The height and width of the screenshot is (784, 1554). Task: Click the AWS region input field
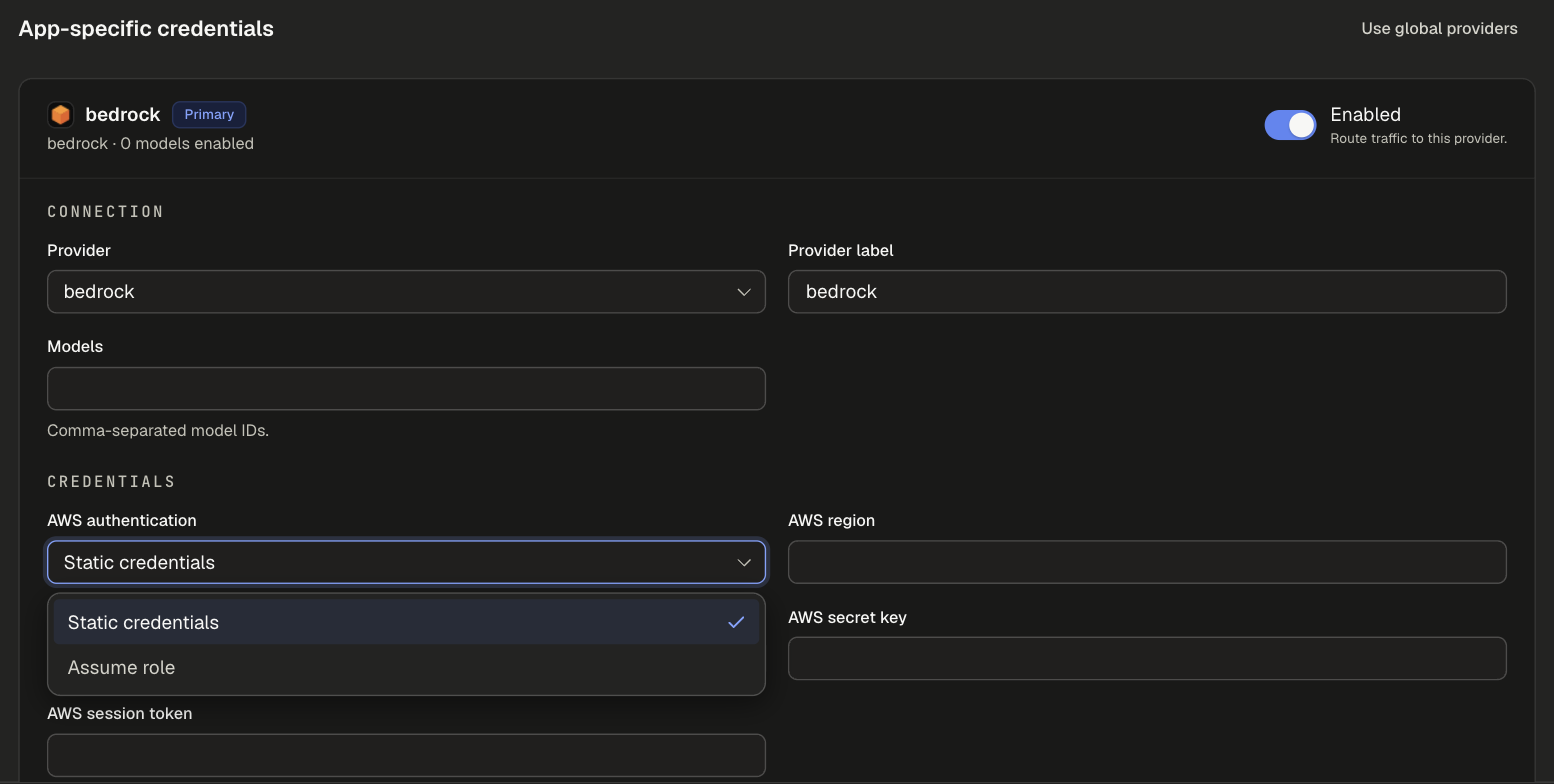[1147, 562]
